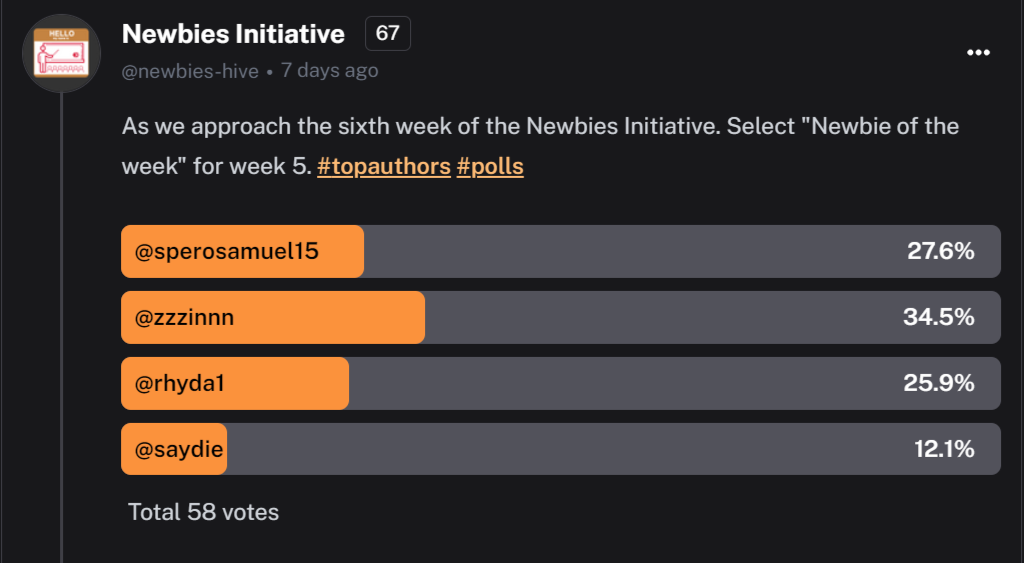Open the @newbies-hive handle profile
This screenshot has height=563, width=1024.
(190, 71)
